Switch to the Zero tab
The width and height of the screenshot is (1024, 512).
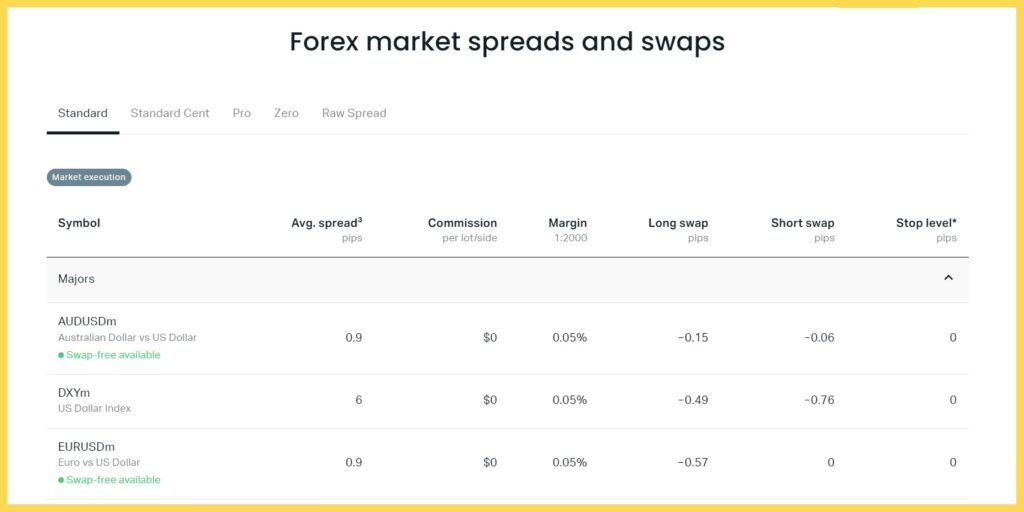[286, 113]
